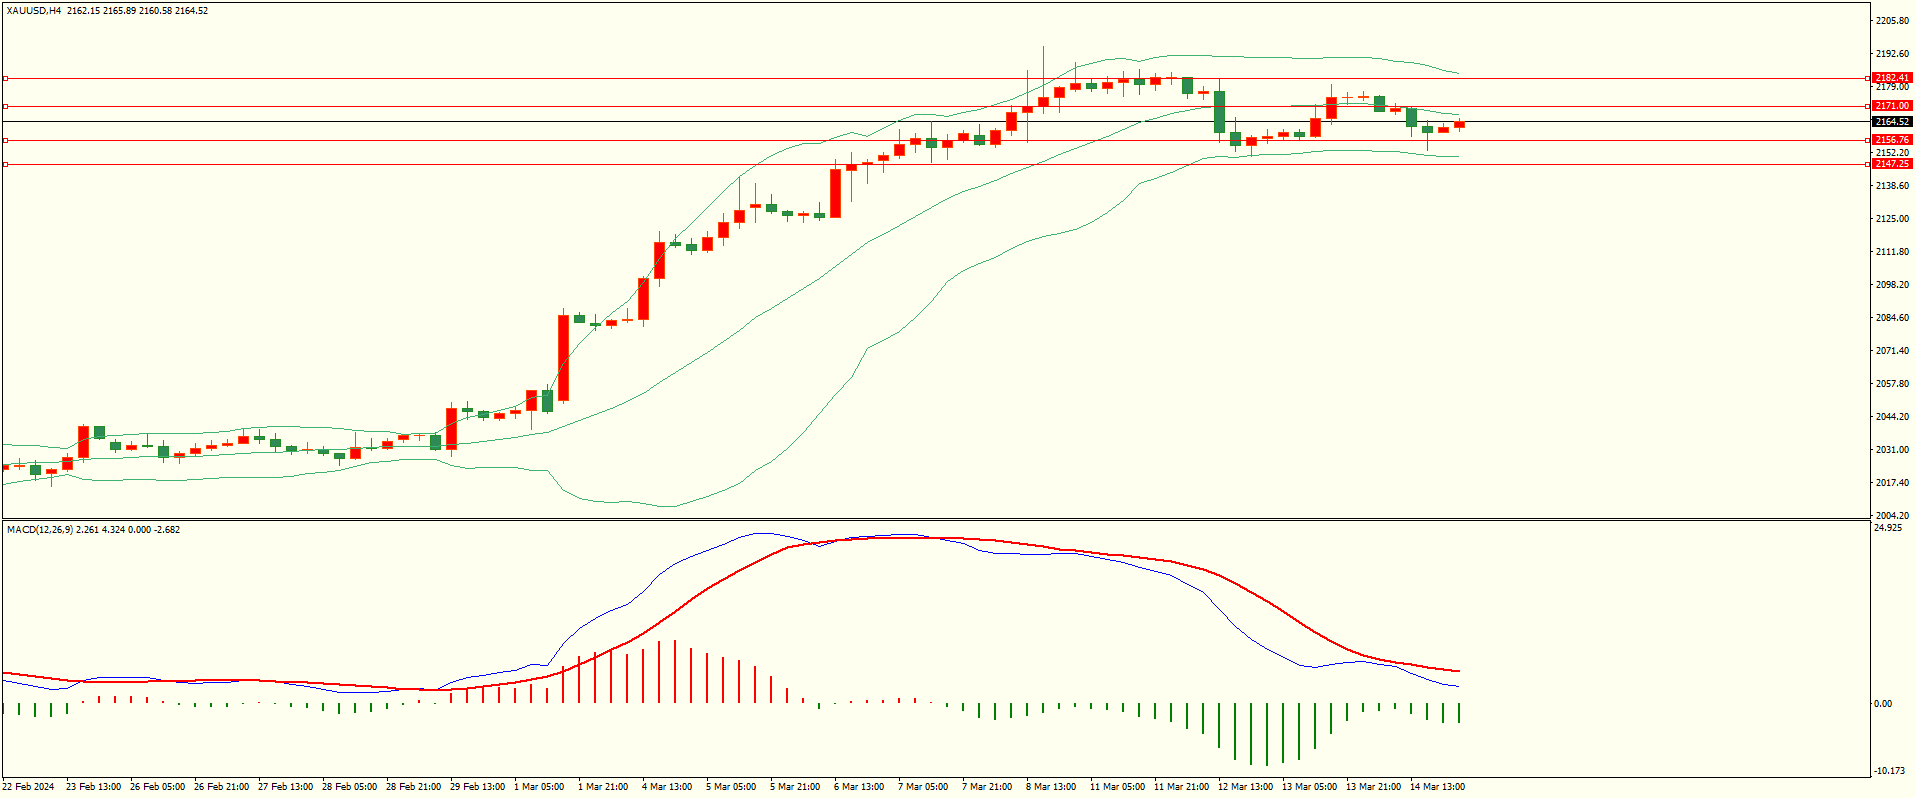Viewport: 1916px width, 798px height.
Task: Click the 26 Feb 21:00 time label
Action: tap(222, 787)
